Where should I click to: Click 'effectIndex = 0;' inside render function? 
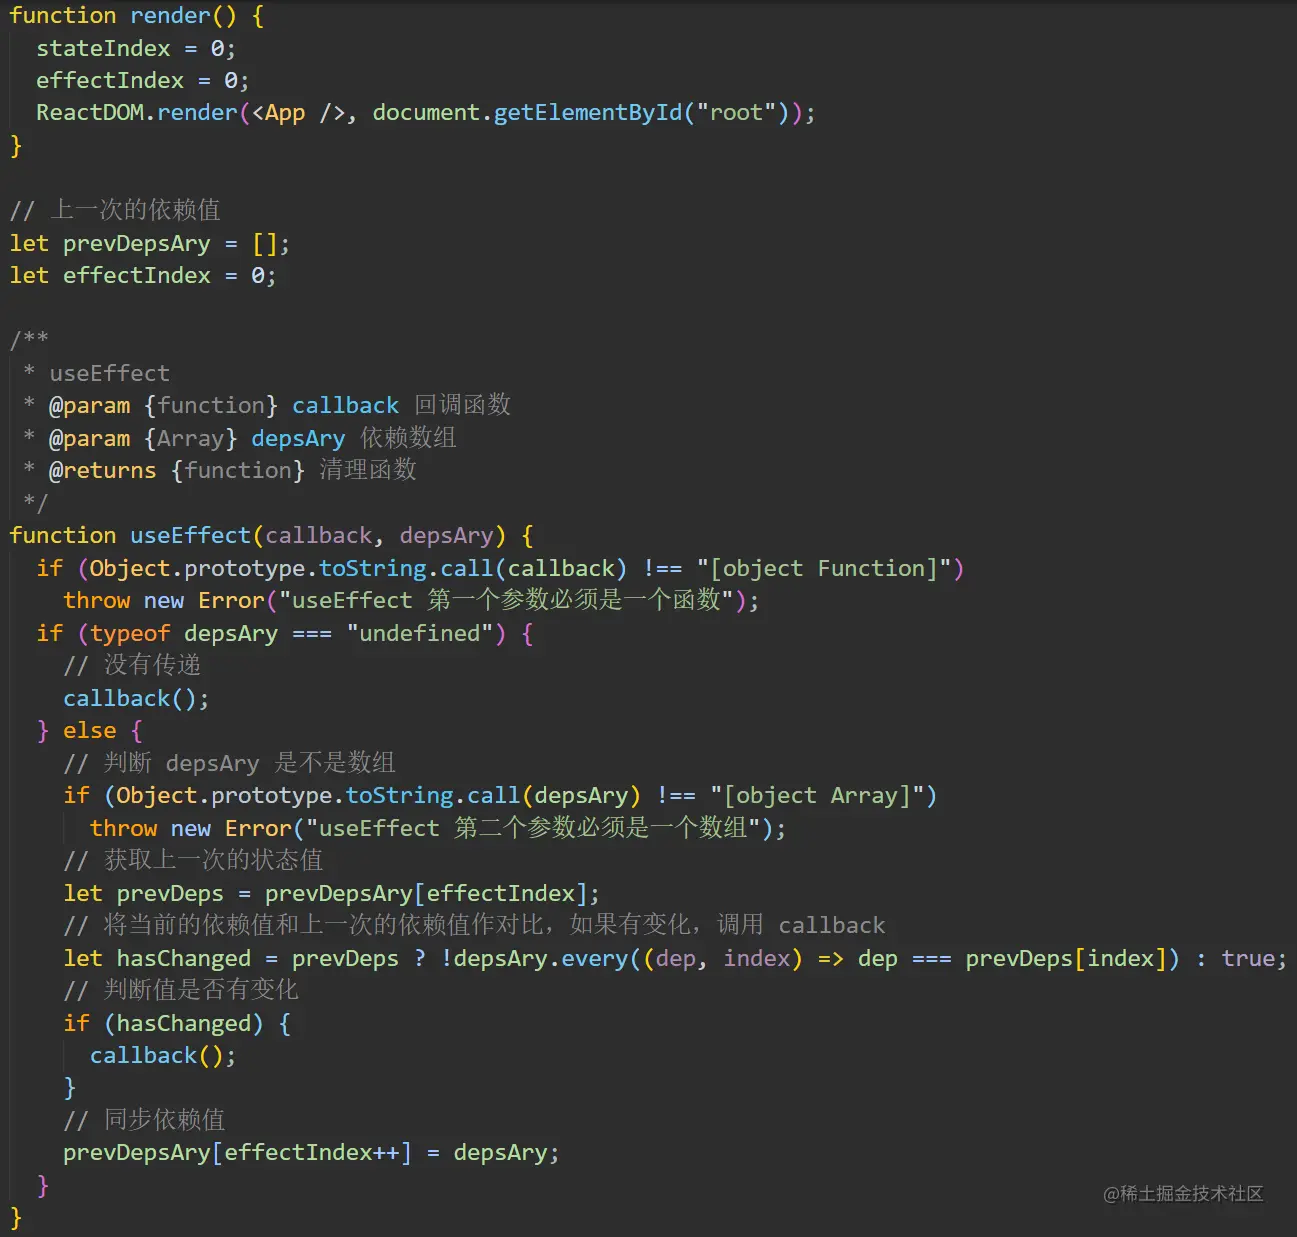[143, 80]
